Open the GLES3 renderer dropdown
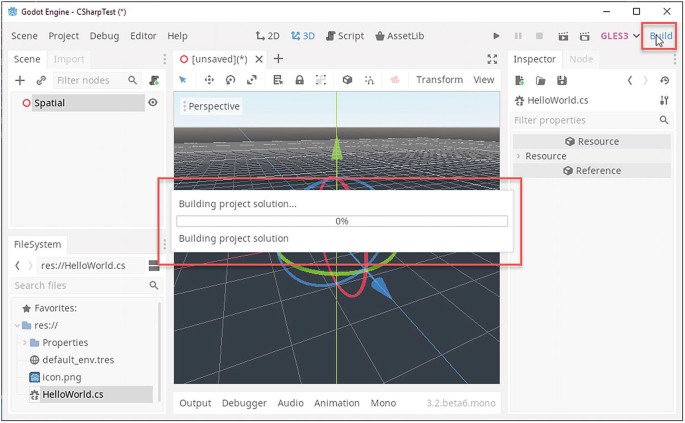This screenshot has width=685, height=423. [620, 36]
